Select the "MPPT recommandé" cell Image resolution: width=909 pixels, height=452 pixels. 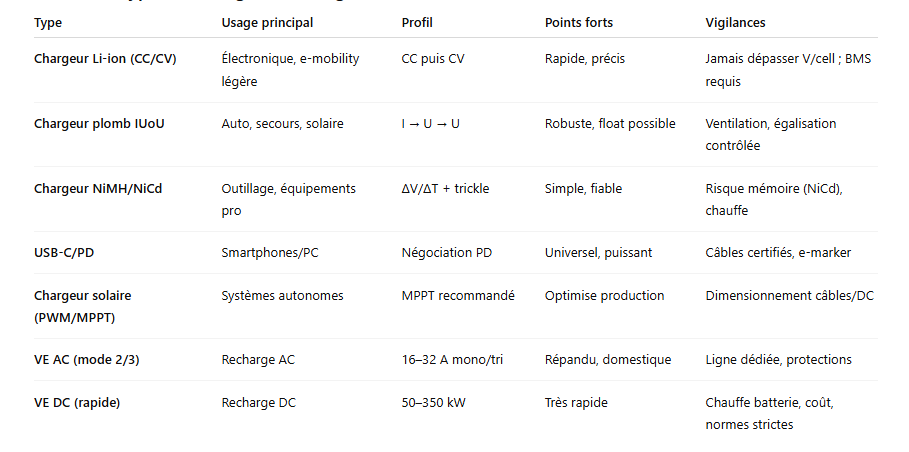458,296
